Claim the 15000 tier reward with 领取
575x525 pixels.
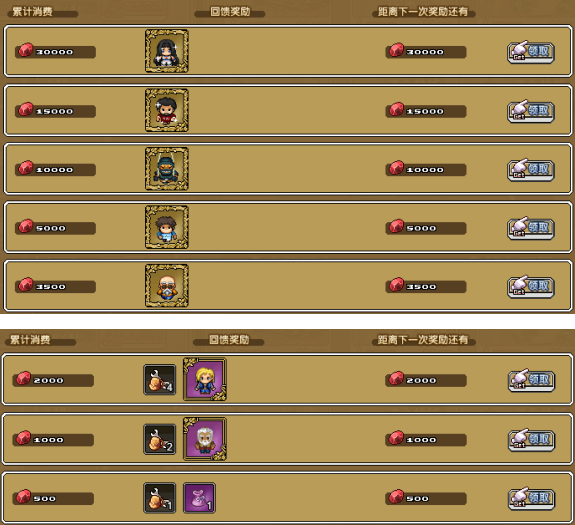531,111
